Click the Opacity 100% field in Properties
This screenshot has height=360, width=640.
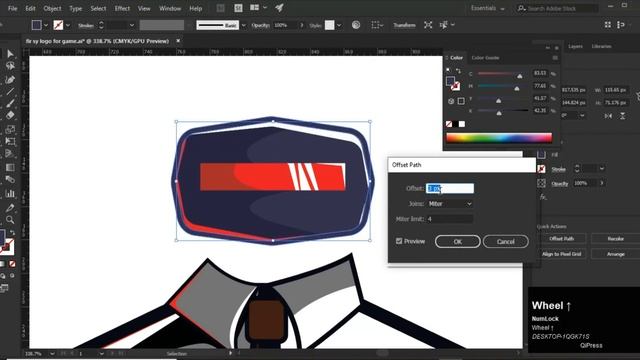[x=585, y=183]
